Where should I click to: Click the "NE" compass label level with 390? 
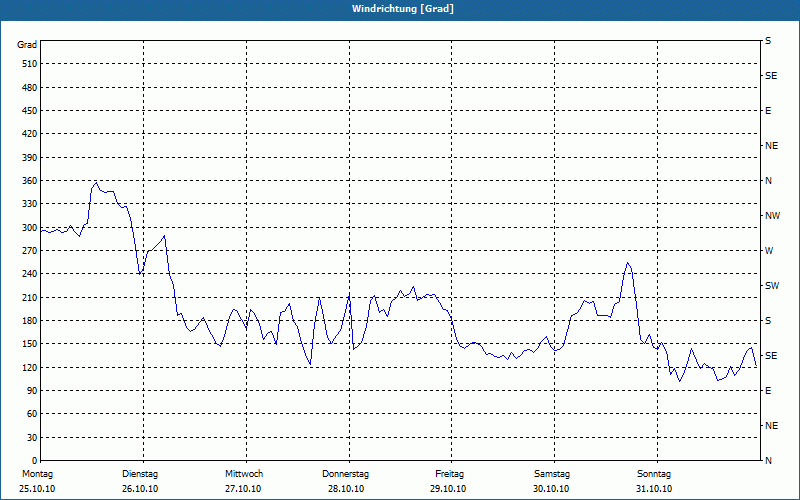coord(771,146)
